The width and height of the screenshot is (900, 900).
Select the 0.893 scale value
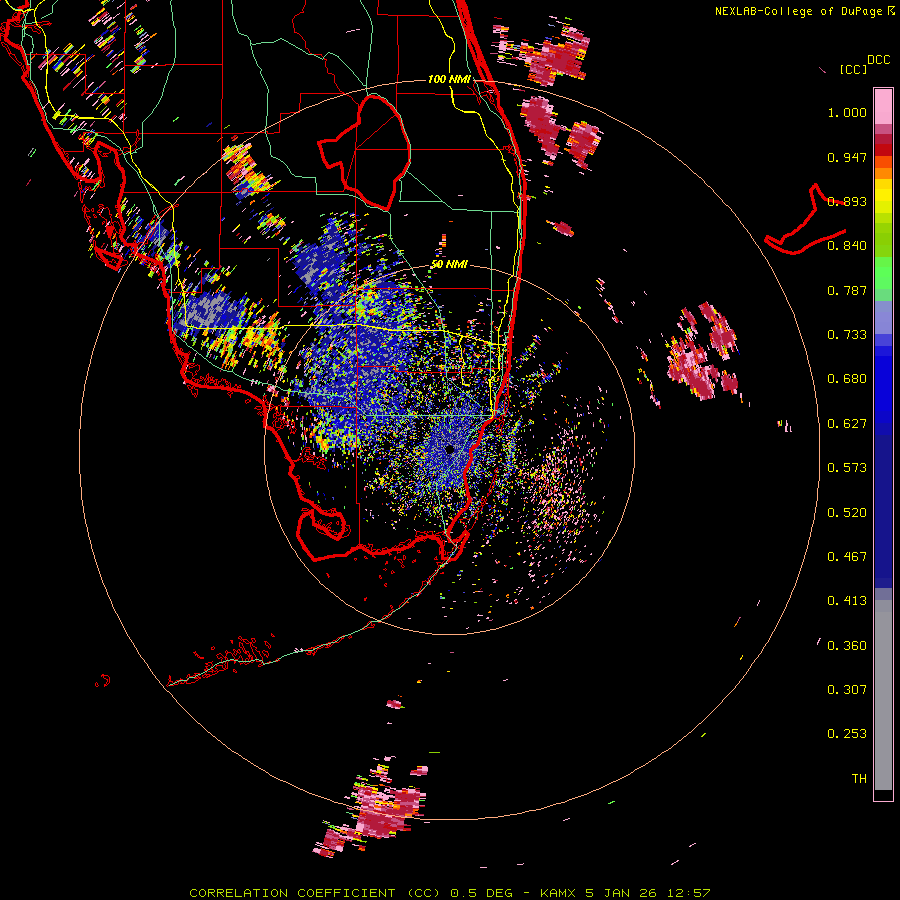click(847, 201)
